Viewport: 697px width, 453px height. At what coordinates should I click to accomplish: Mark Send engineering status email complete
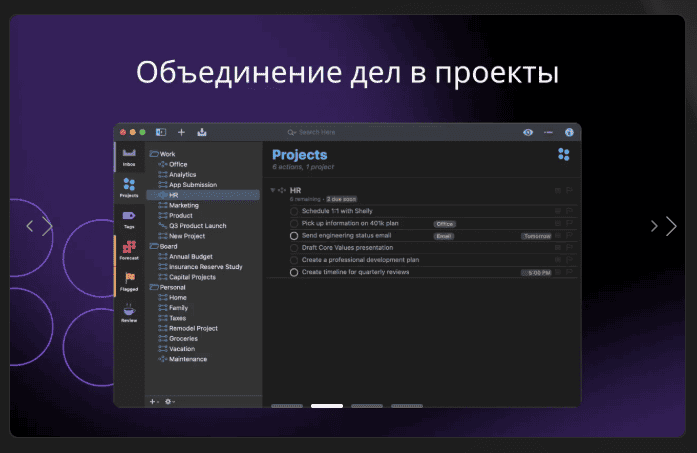294,236
